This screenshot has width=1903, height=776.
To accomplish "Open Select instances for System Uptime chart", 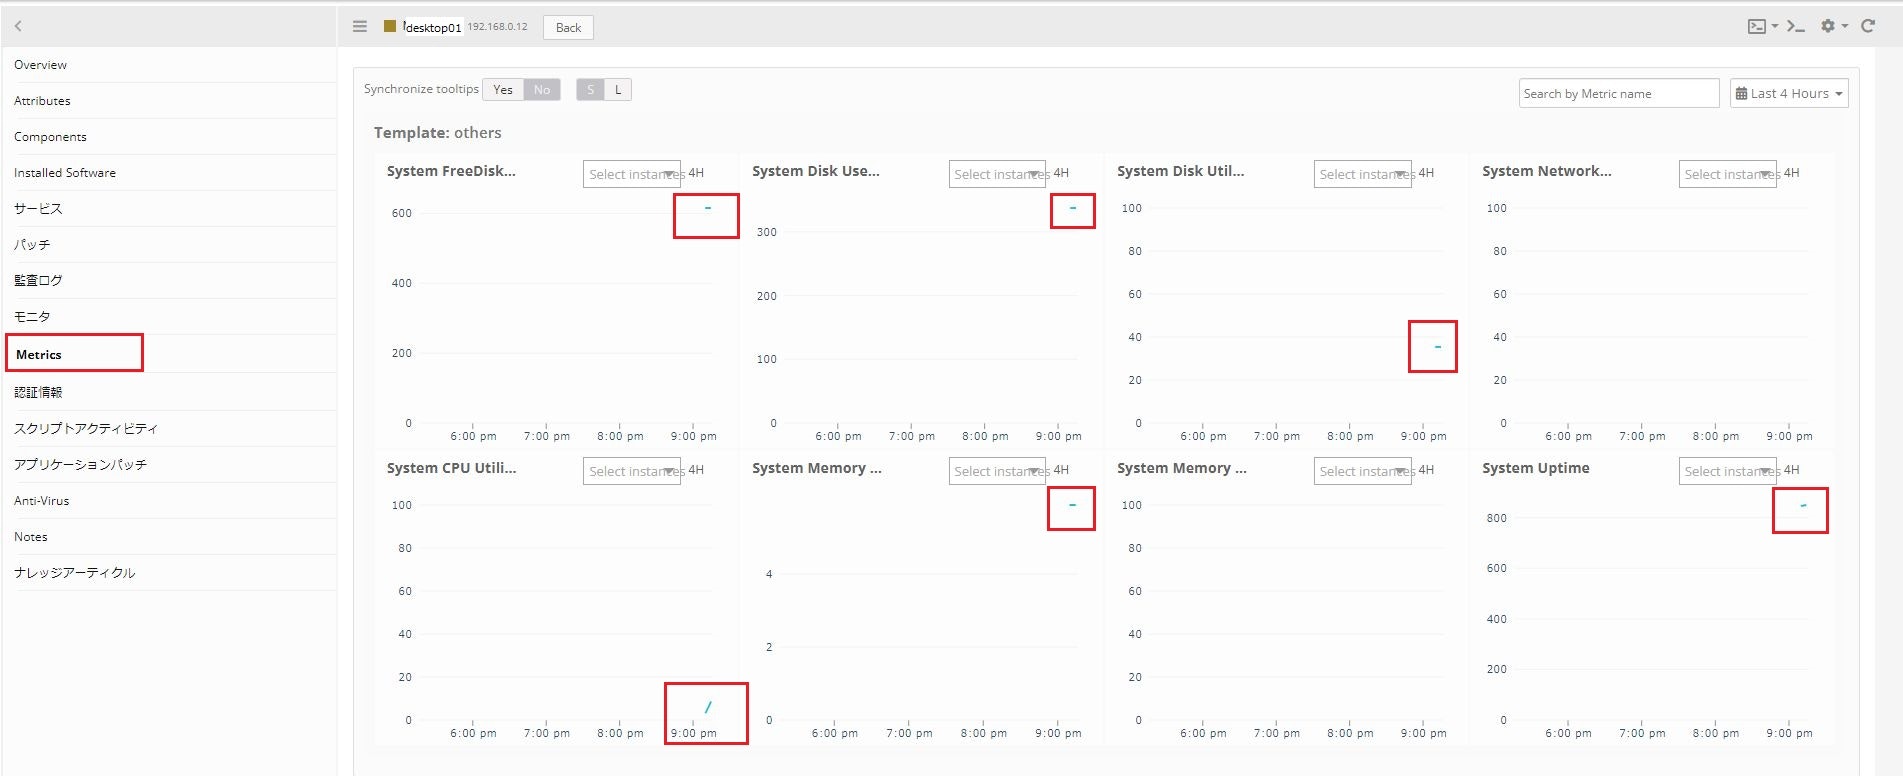I will coord(1728,471).
